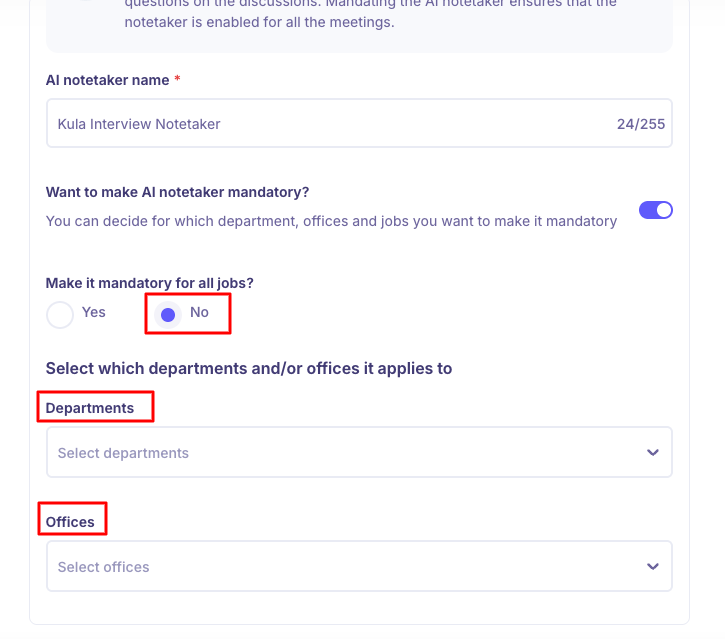
Task: Click the "Yes" option label text
Action: coord(94,312)
